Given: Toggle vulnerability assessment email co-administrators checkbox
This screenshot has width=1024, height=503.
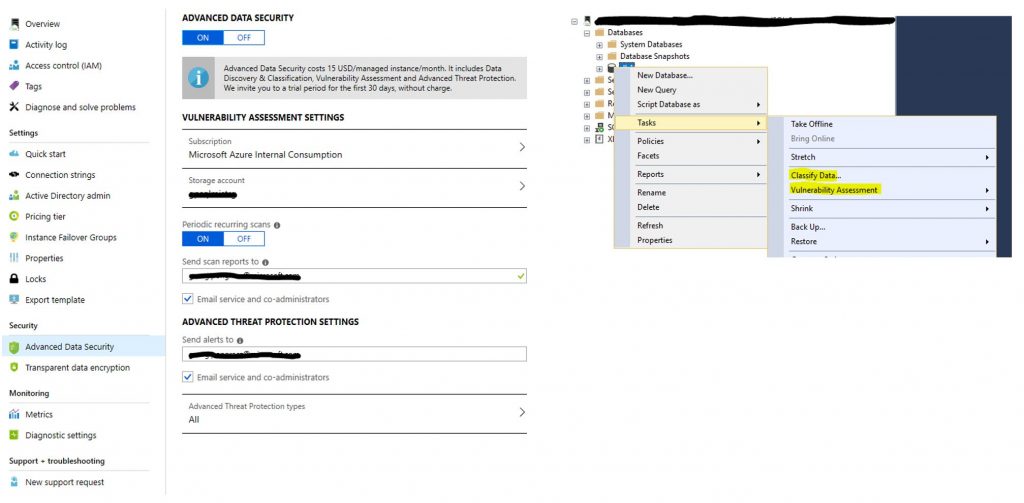Looking at the screenshot, I should pyautogui.click(x=188, y=299).
